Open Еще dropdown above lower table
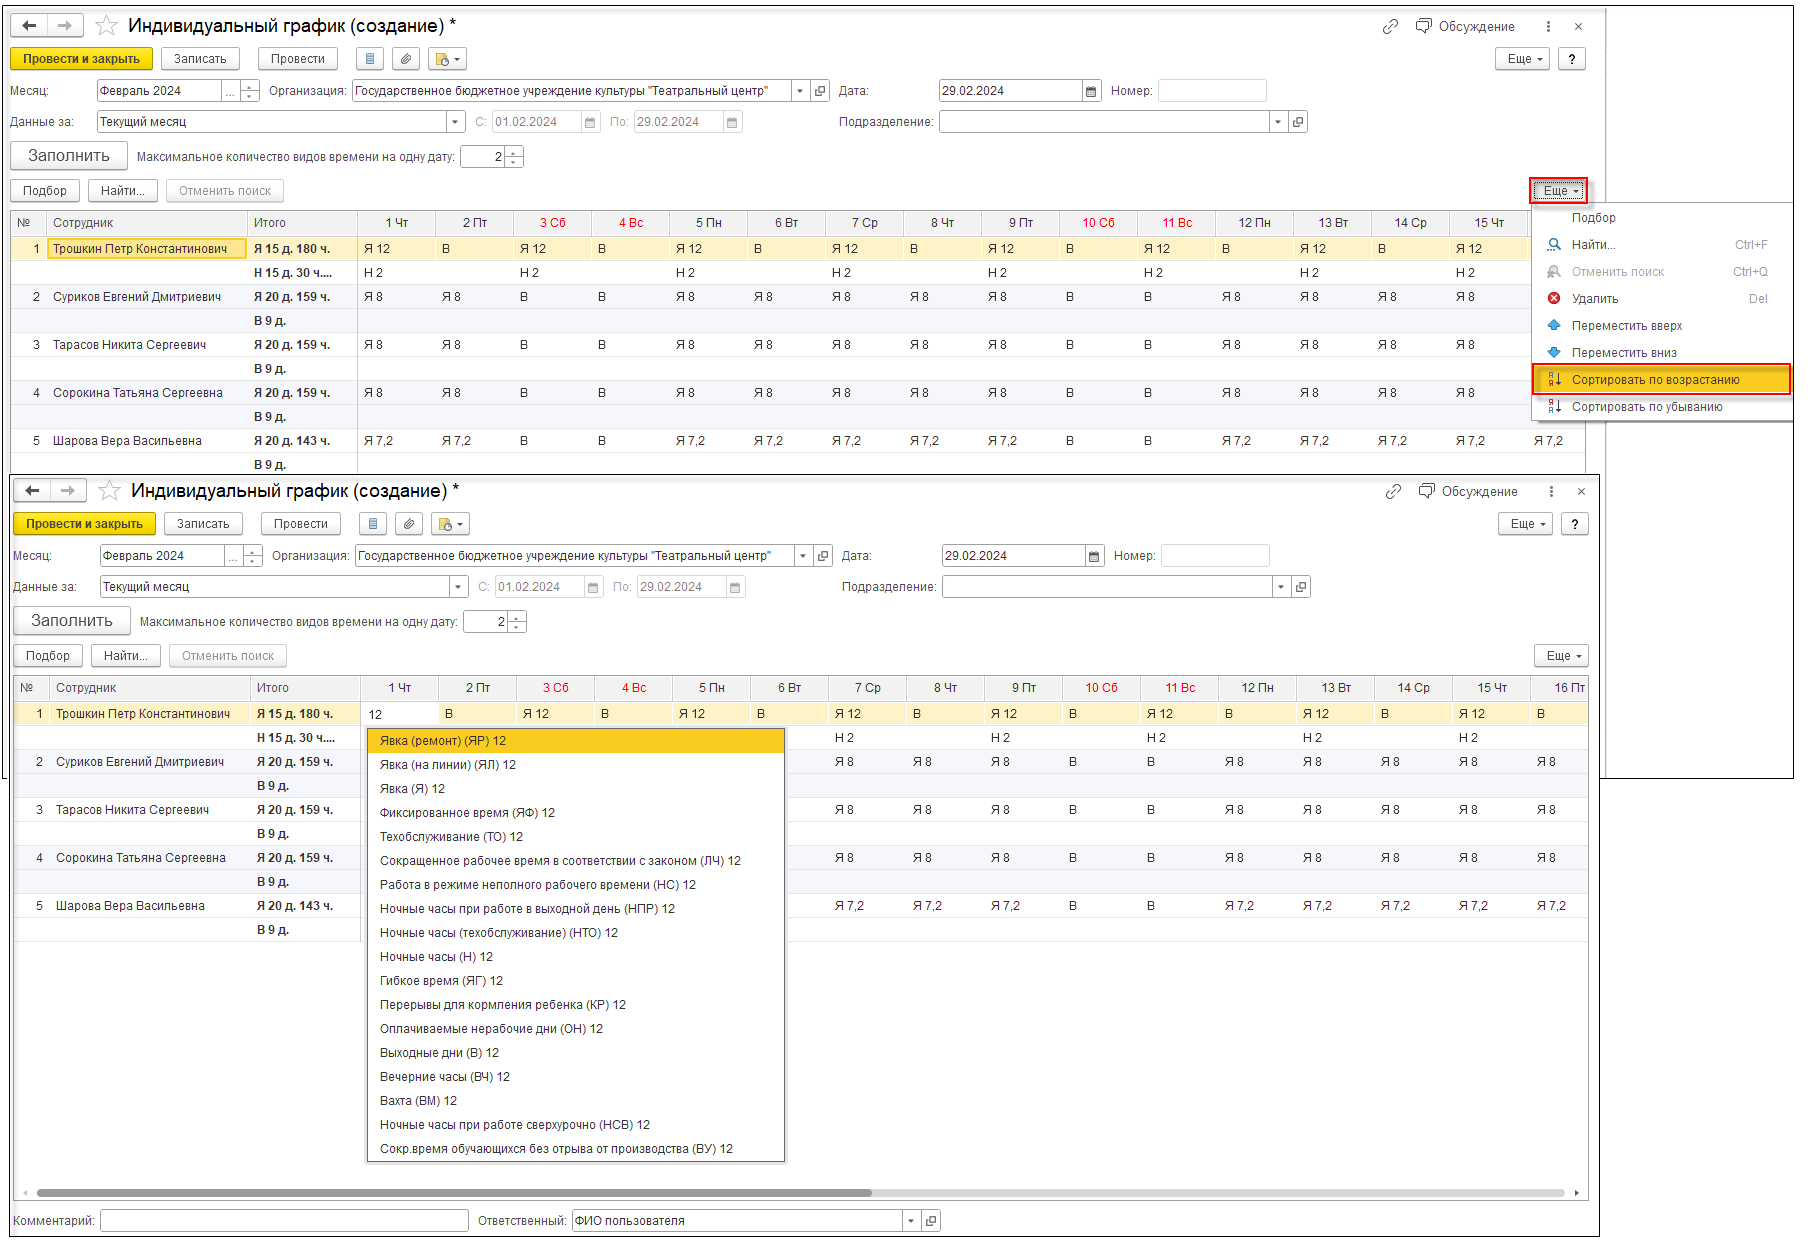 (x=1561, y=656)
